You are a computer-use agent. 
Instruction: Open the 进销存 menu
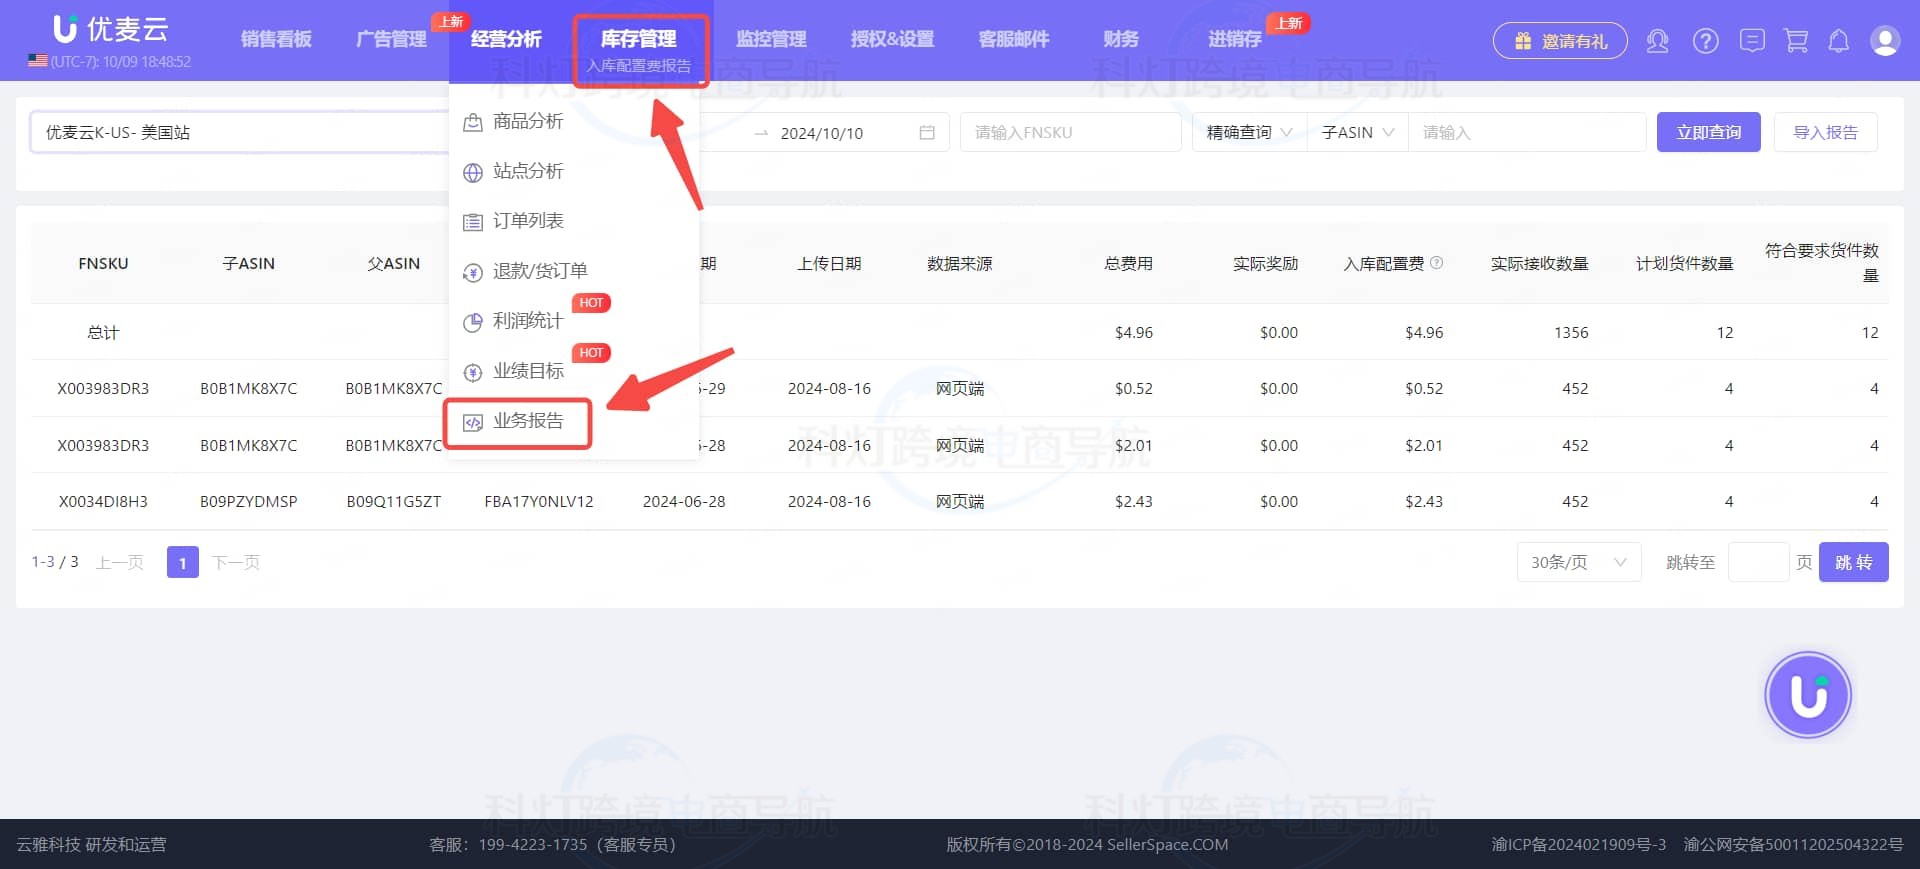point(1235,39)
